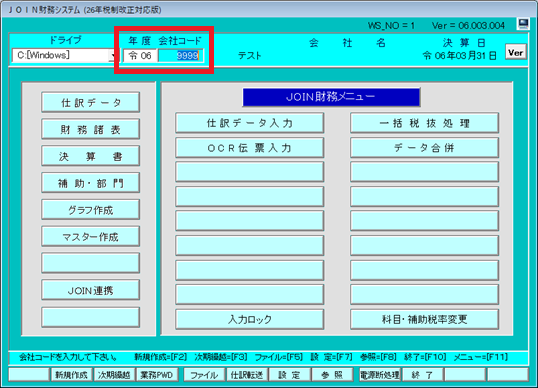Click the Ver button
Screen dimensions: 538x388
(x=515, y=52)
